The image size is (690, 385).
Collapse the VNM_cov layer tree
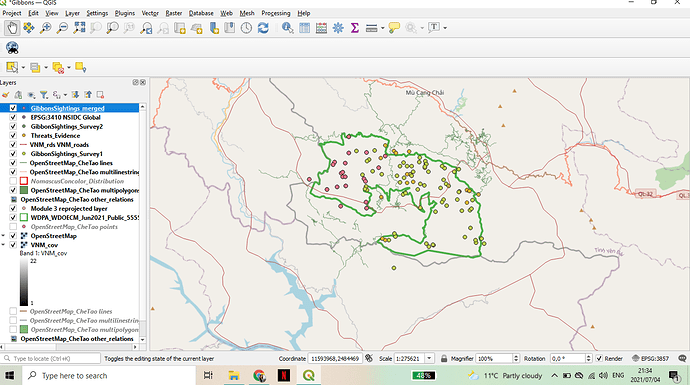tap(4, 245)
